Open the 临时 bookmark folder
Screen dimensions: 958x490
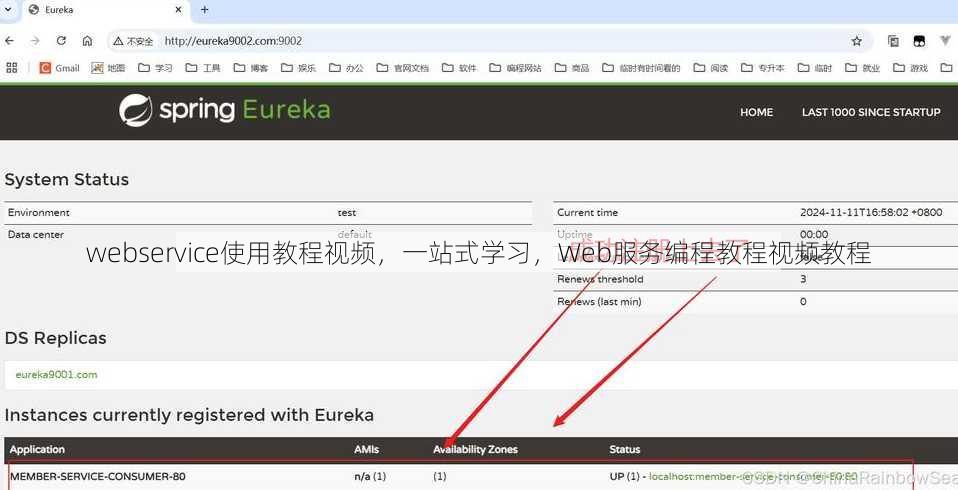(x=814, y=68)
